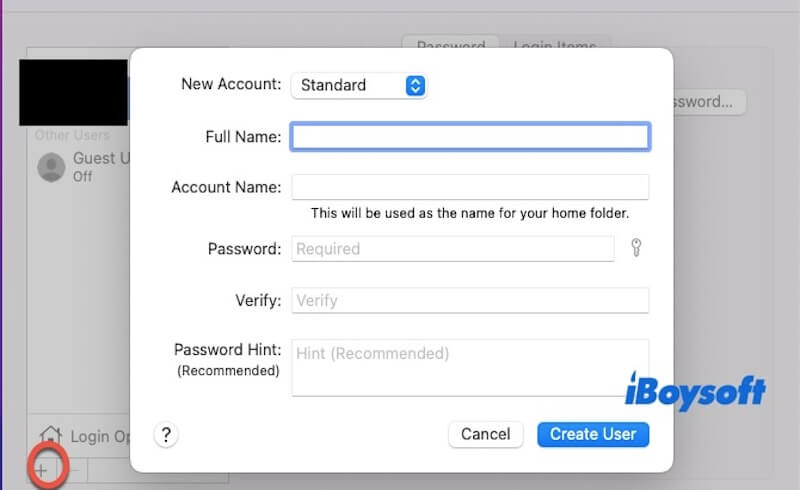Click the Guest User avatar icon
The height and width of the screenshot is (490, 800).
(x=51, y=167)
